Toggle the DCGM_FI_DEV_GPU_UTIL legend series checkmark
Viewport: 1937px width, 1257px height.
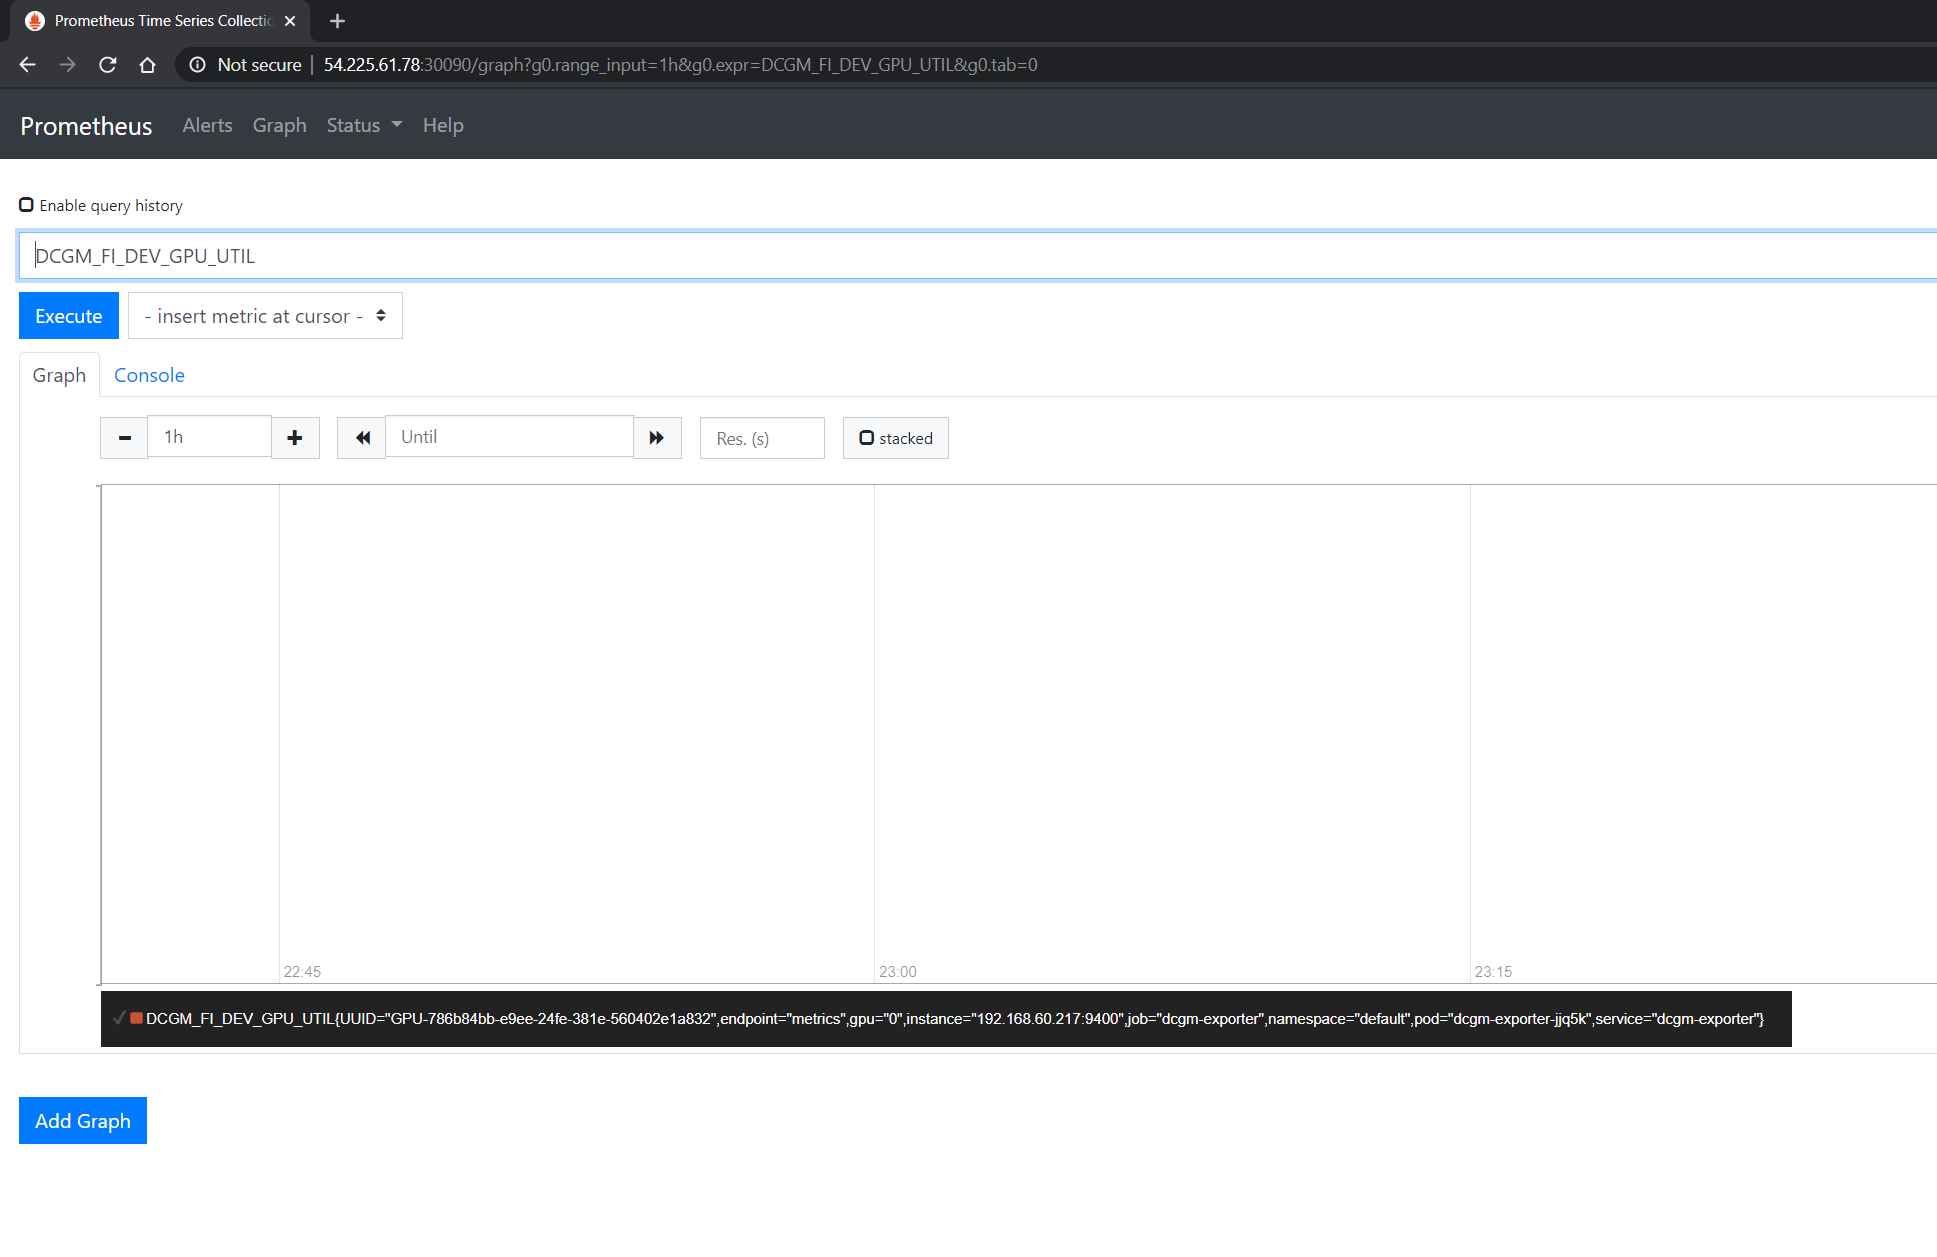tap(119, 1018)
